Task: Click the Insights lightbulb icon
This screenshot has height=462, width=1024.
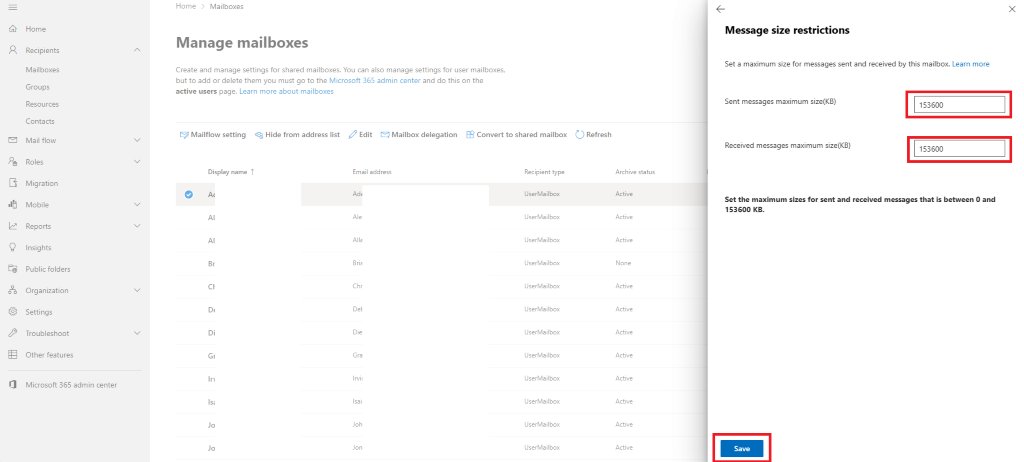Action: [12, 248]
